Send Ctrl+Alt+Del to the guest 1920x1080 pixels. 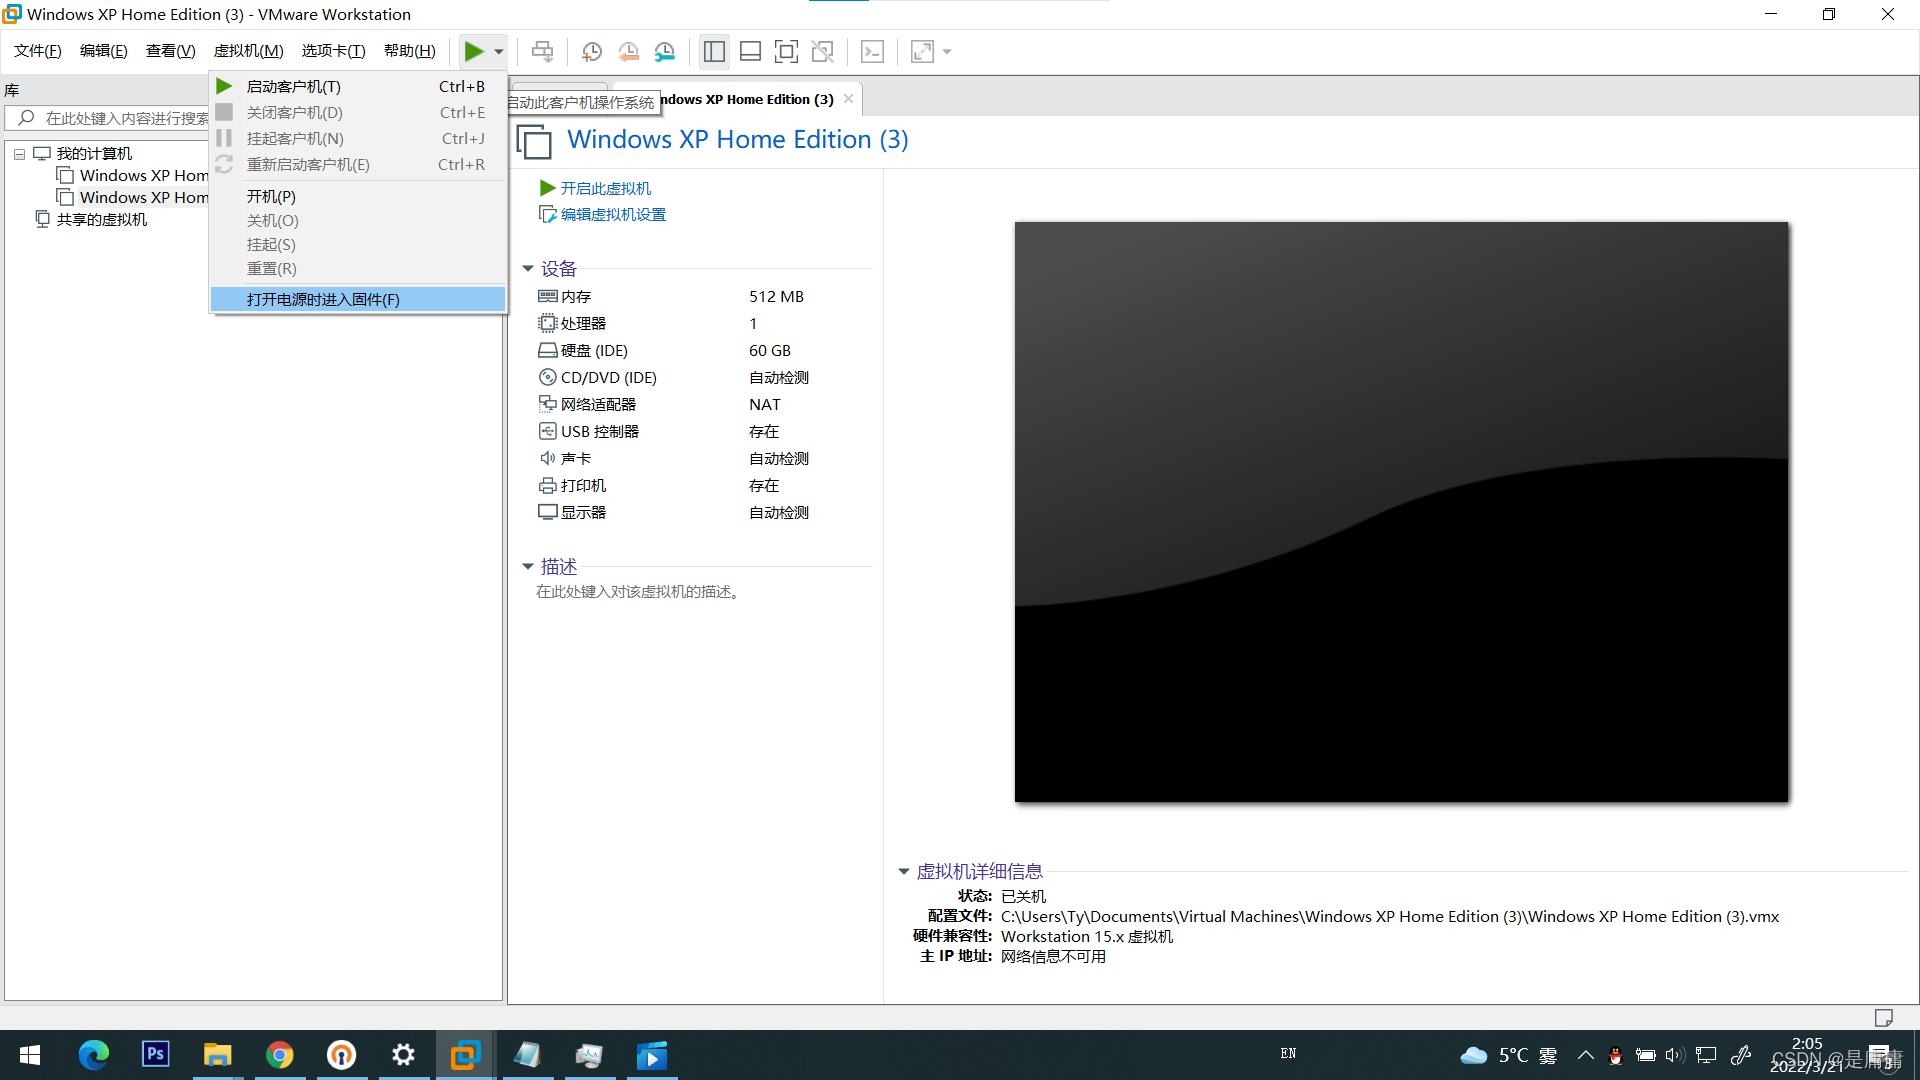click(542, 51)
